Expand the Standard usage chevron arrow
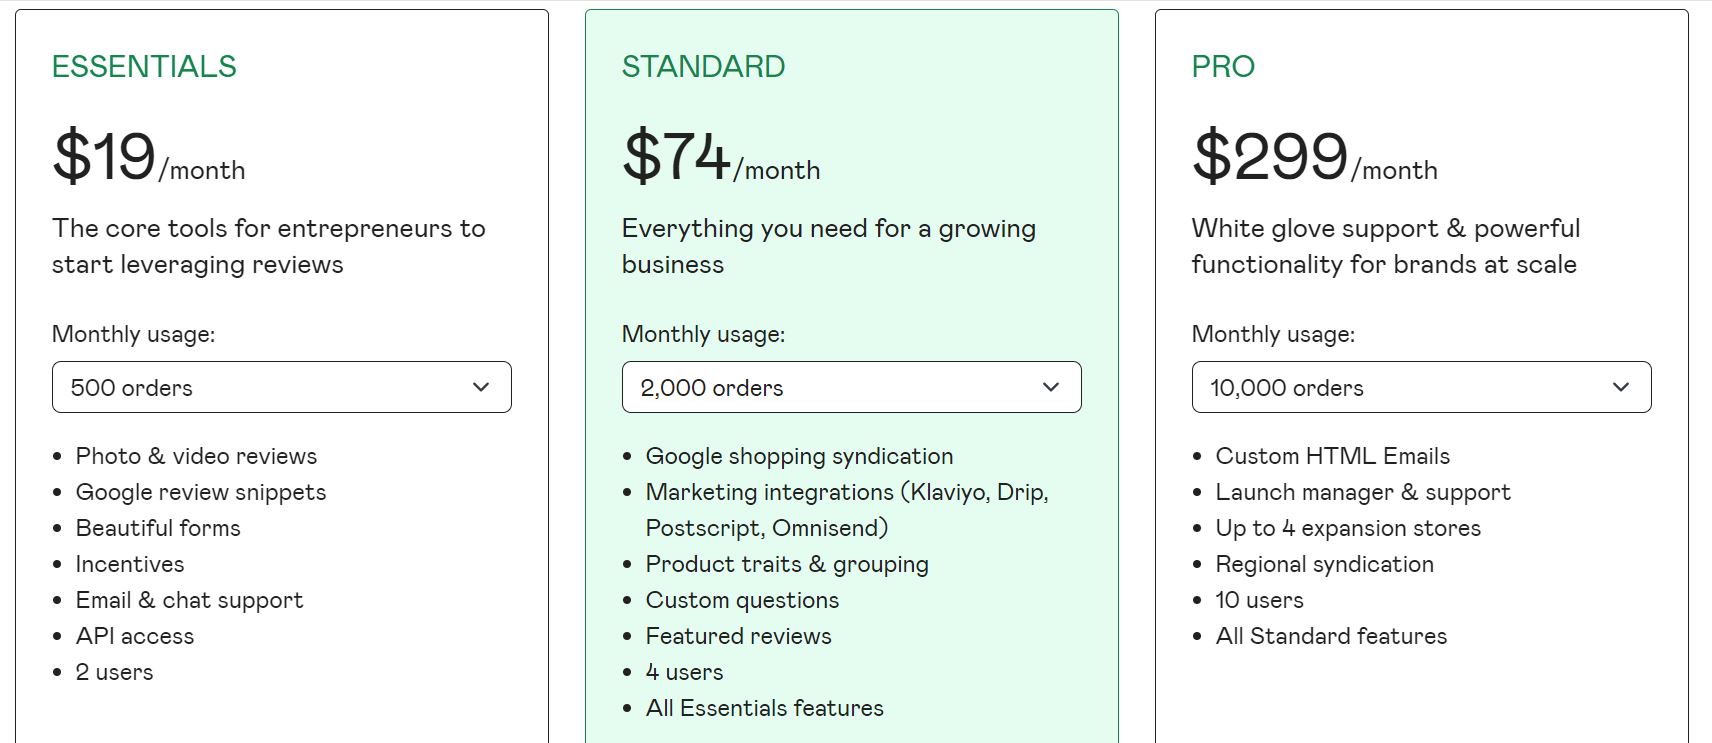The image size is (1712, 743). coord(1050,387)
